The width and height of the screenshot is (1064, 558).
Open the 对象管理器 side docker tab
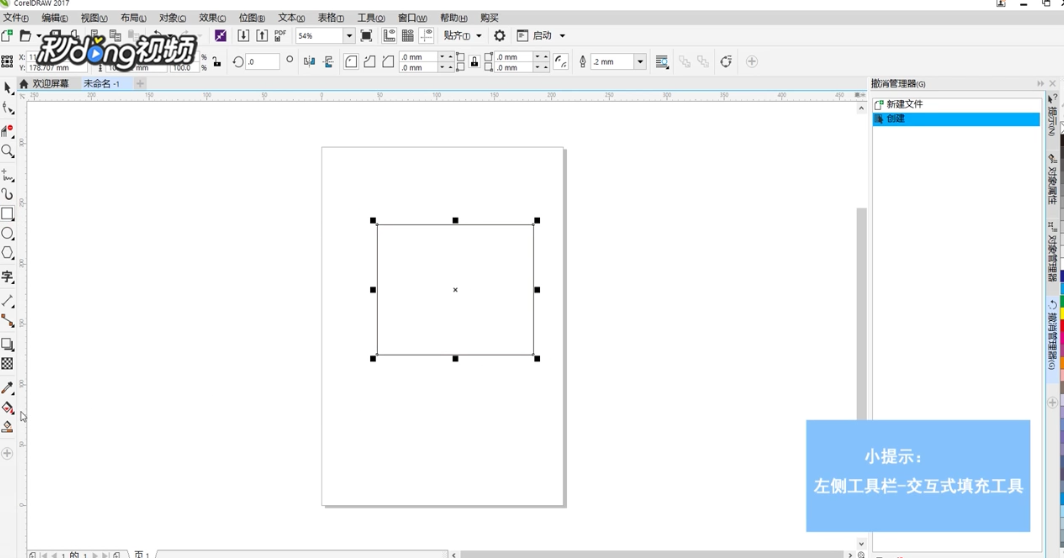point(1052,250)
